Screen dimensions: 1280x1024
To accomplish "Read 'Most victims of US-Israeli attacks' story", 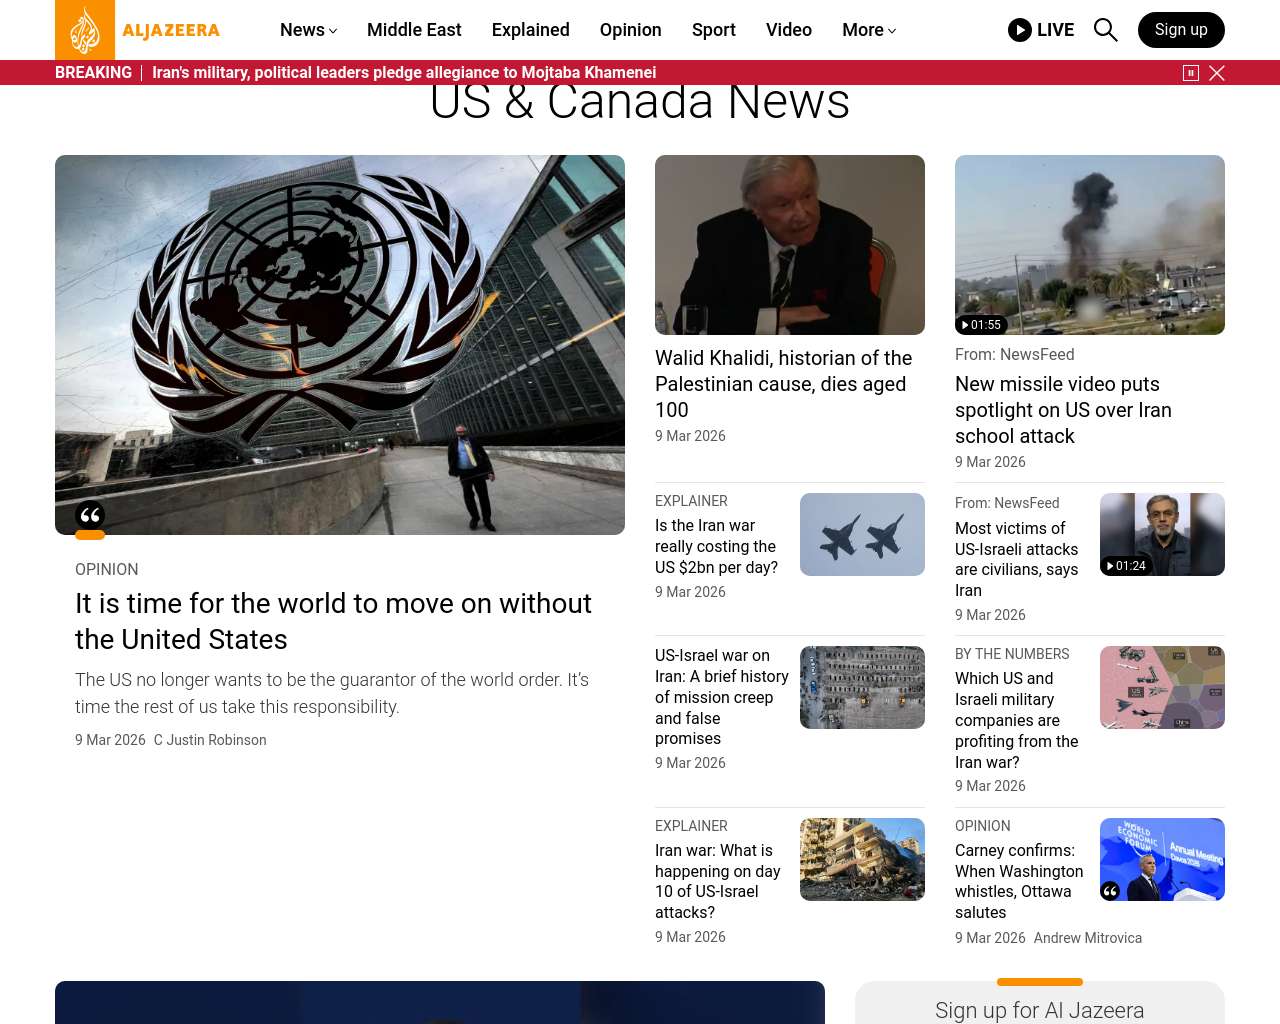I will 1017,559.
